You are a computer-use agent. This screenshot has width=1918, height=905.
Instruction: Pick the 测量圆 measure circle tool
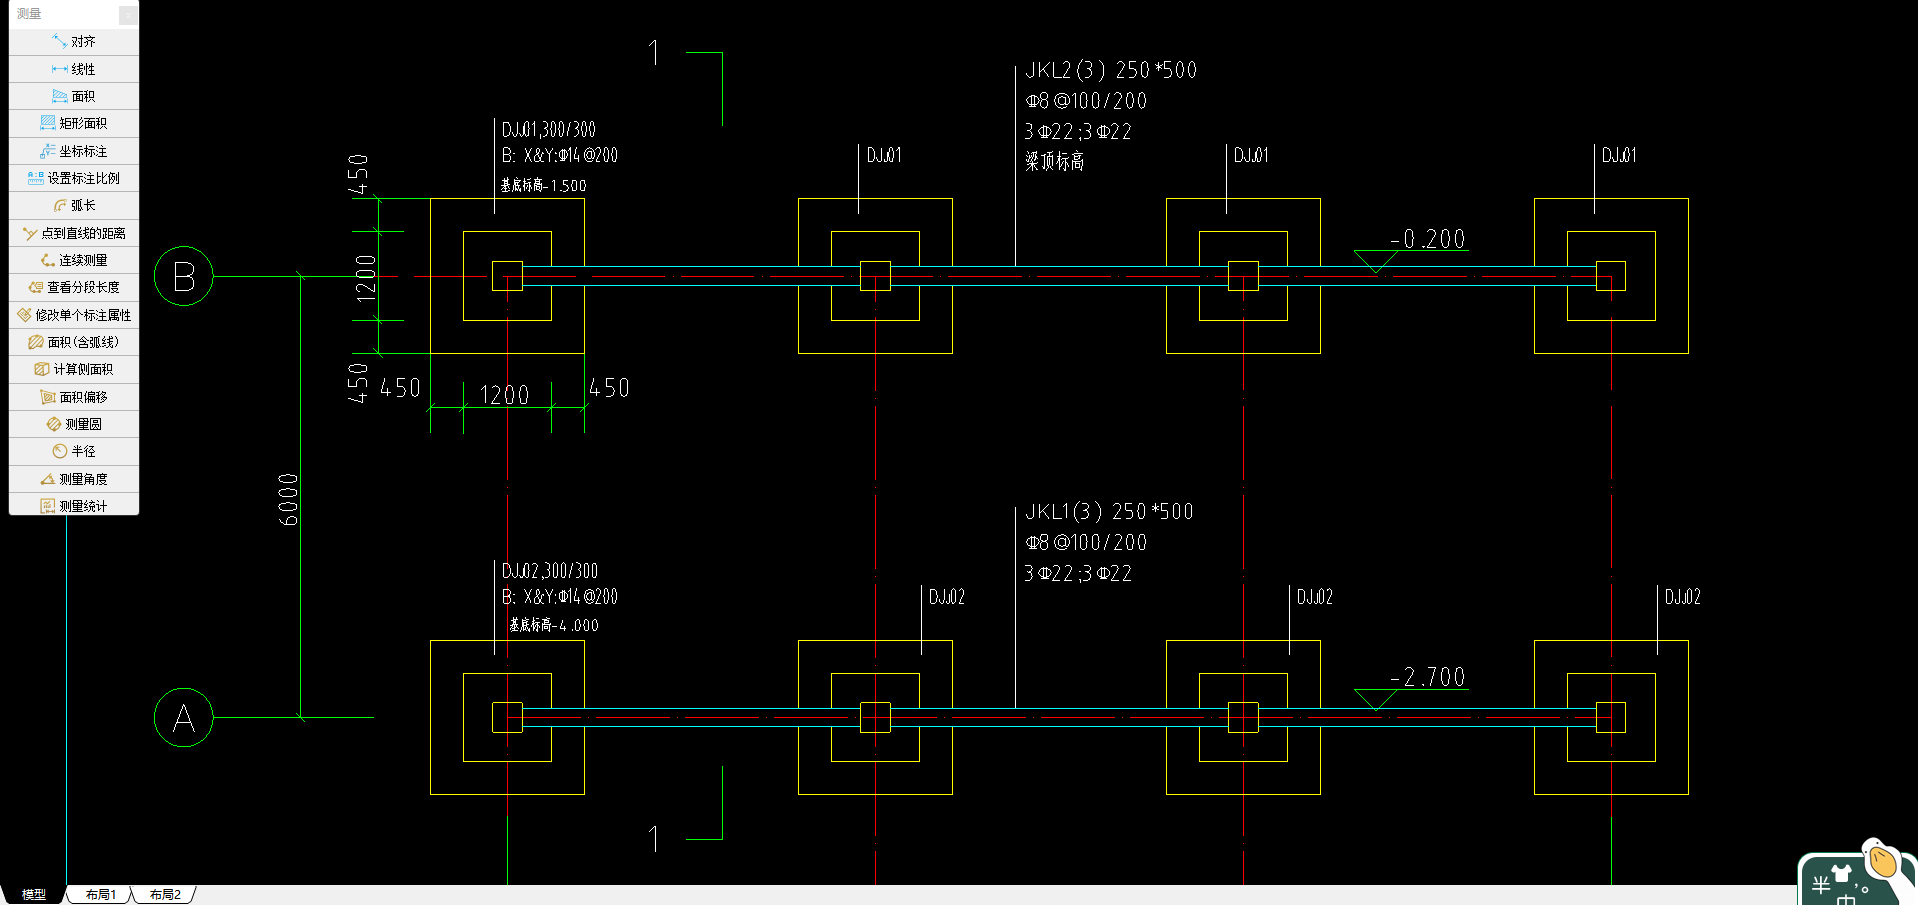point(74,424)
